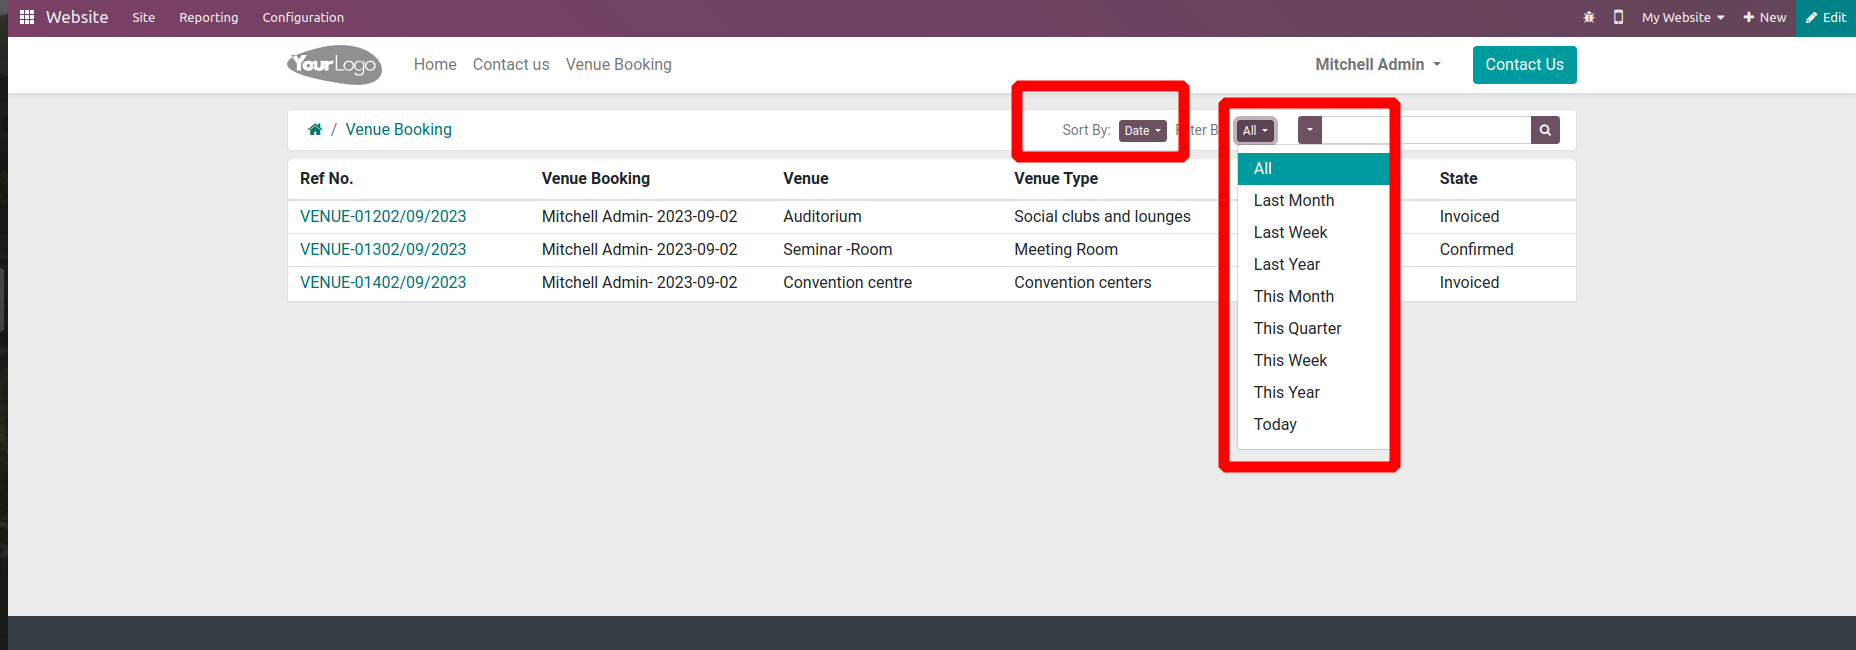1856x650 pixels.
Task: Filter bookings by Last Week
Action: click(x=1314, y=233)
